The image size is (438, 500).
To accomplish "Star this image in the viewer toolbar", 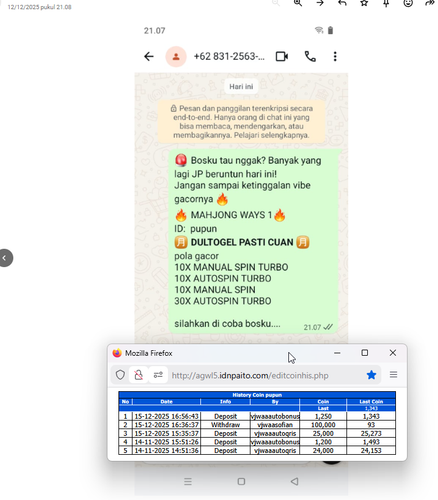I will click(x=364, y=3).
